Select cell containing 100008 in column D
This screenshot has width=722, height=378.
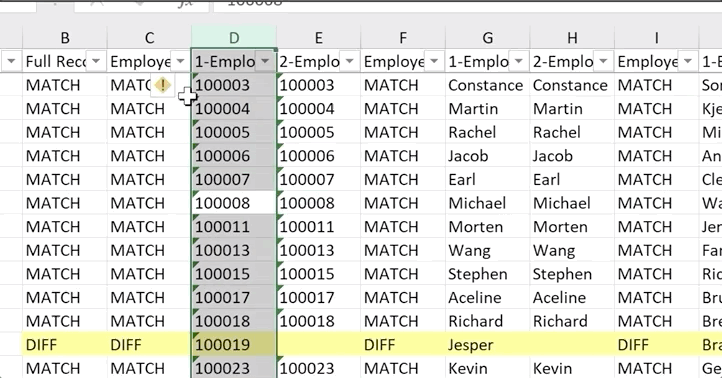[234, 203]
